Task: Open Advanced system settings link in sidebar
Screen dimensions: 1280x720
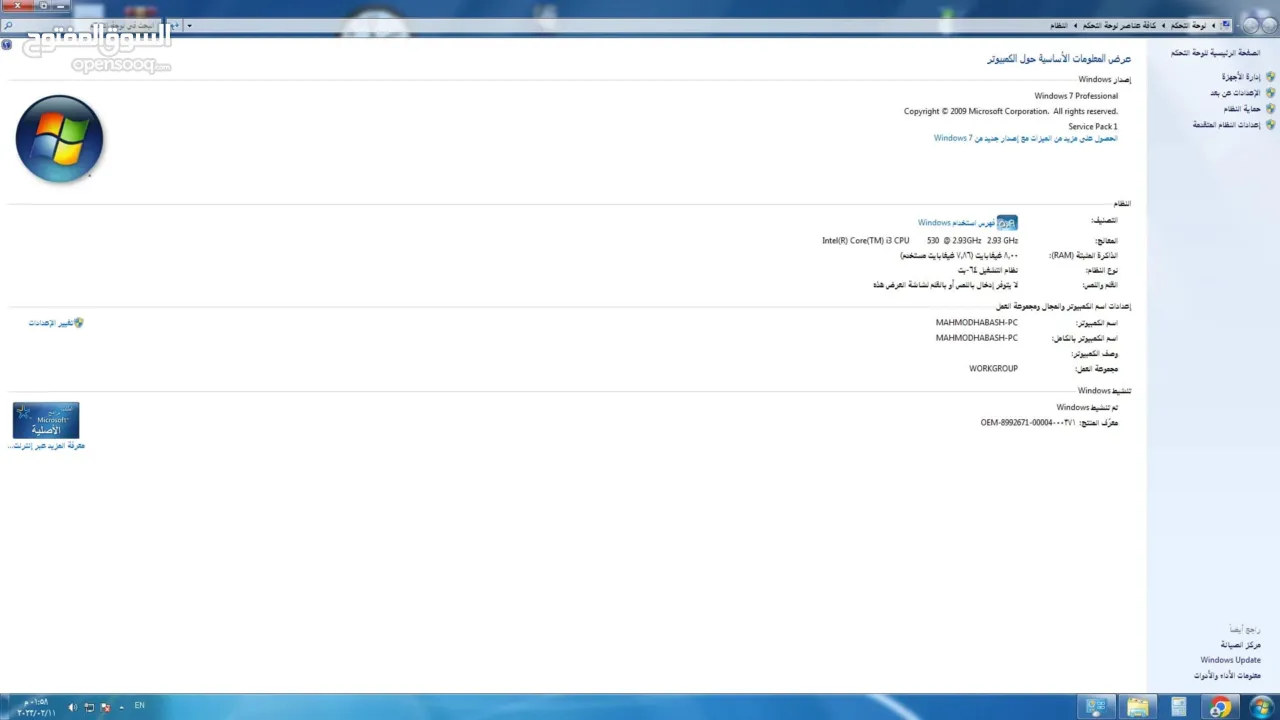Action: [1226, 125]
